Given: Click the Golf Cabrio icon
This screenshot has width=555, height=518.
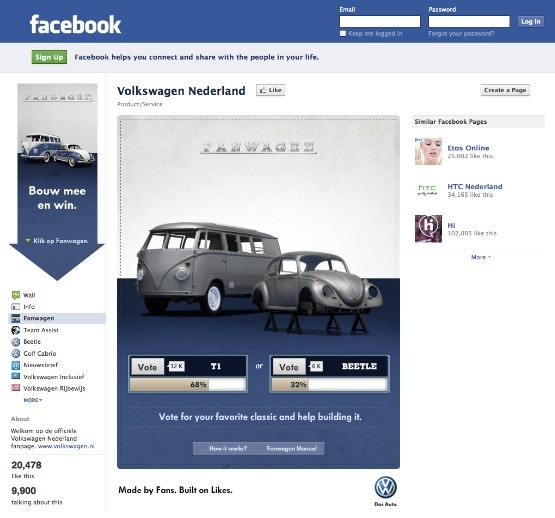Looking at the screenshot, I should click(x=16, y=353).
